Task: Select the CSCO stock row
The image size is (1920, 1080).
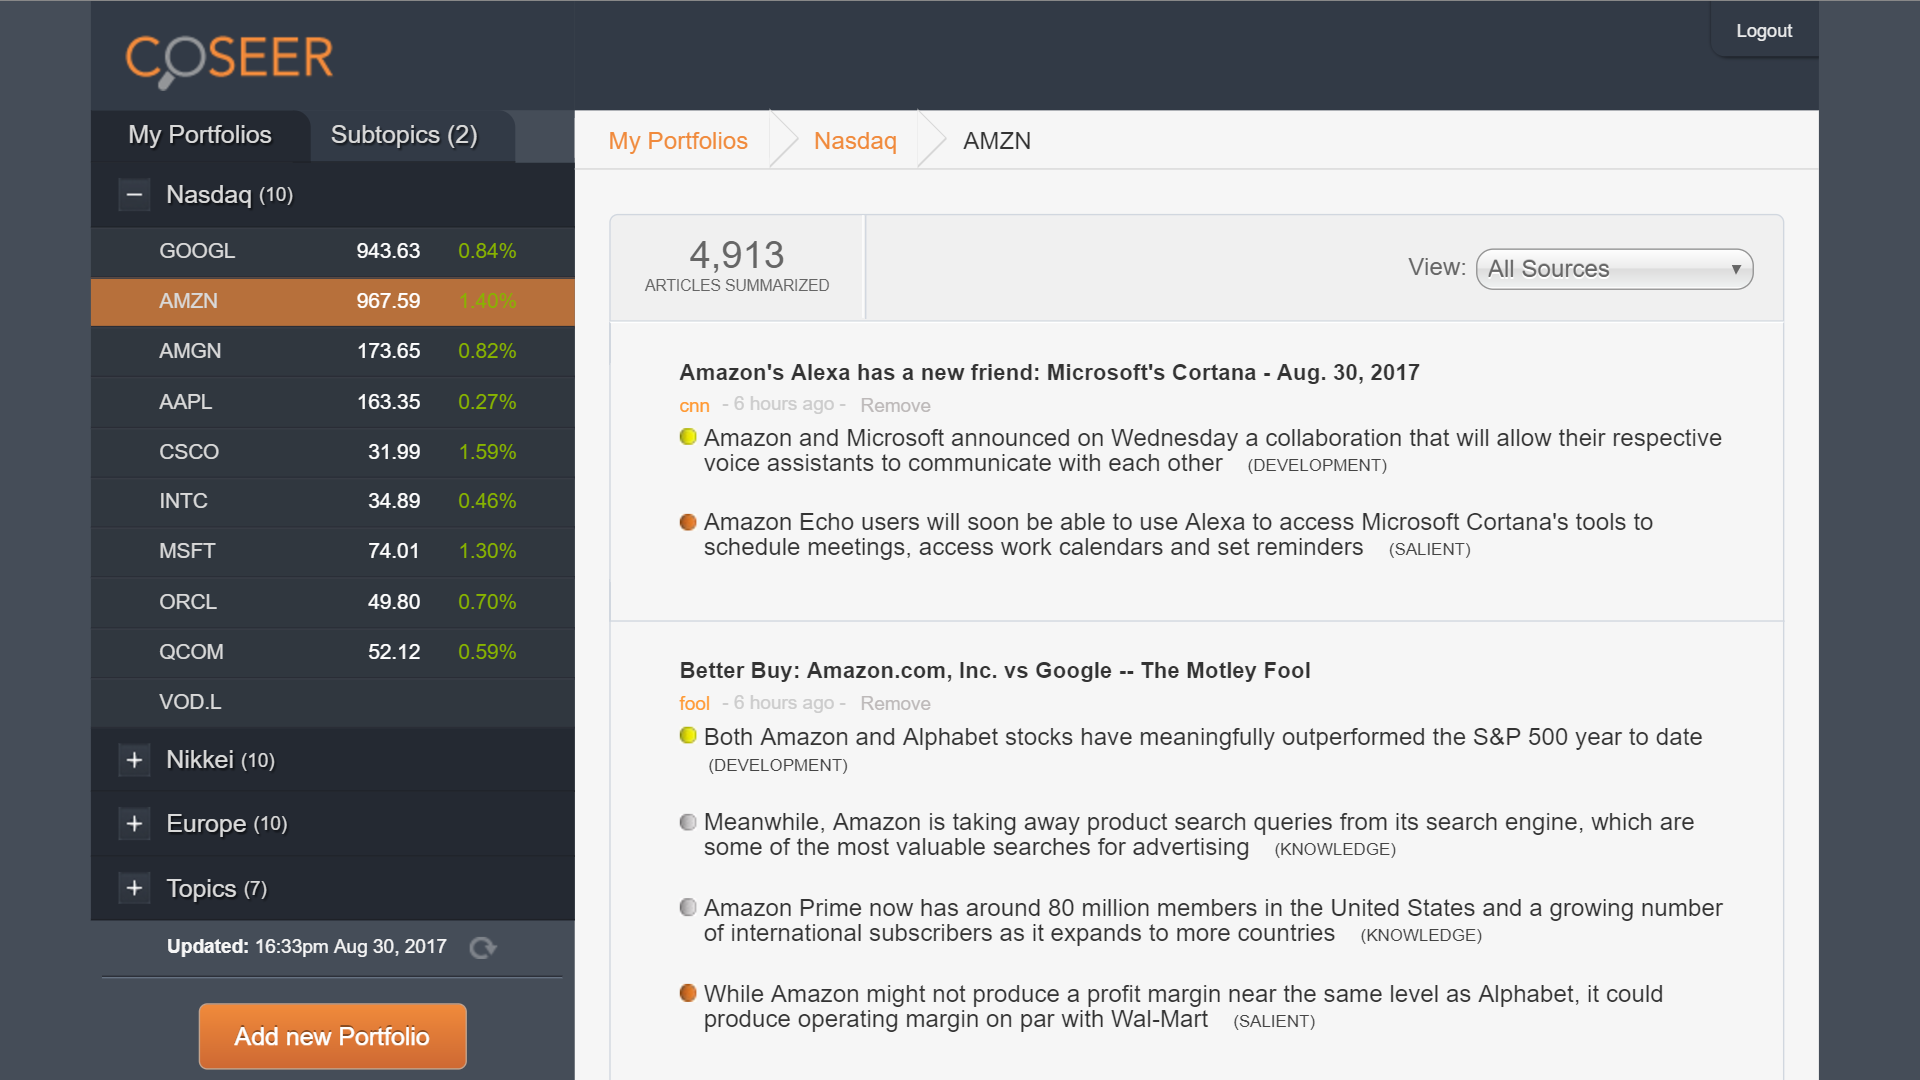Action: pos(333,452)
